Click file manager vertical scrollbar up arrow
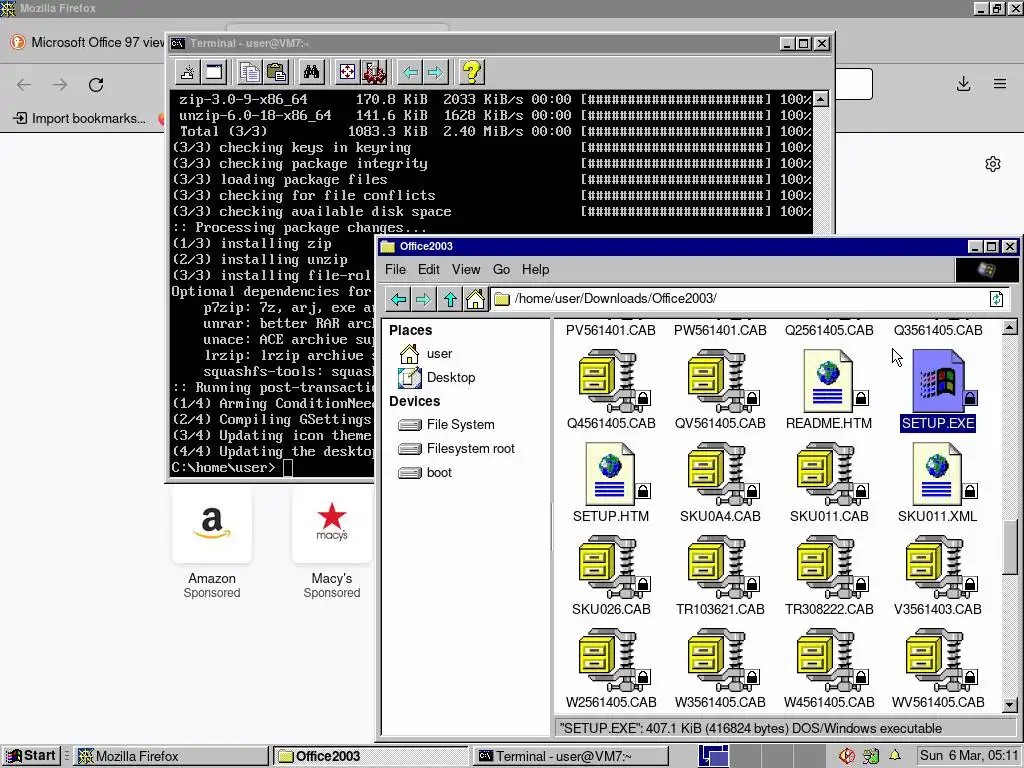The image size is (1024, 768). coord(1010,327)
